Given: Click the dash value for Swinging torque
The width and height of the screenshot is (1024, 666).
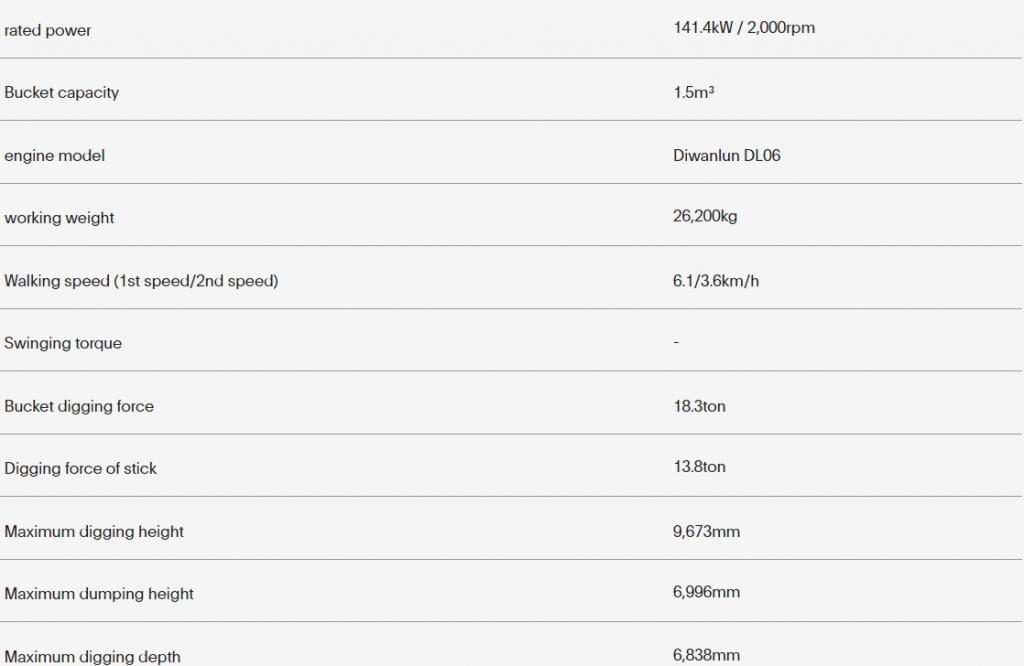Looking at the screenshot, I should pyautogui.click(x=677, y=341).
